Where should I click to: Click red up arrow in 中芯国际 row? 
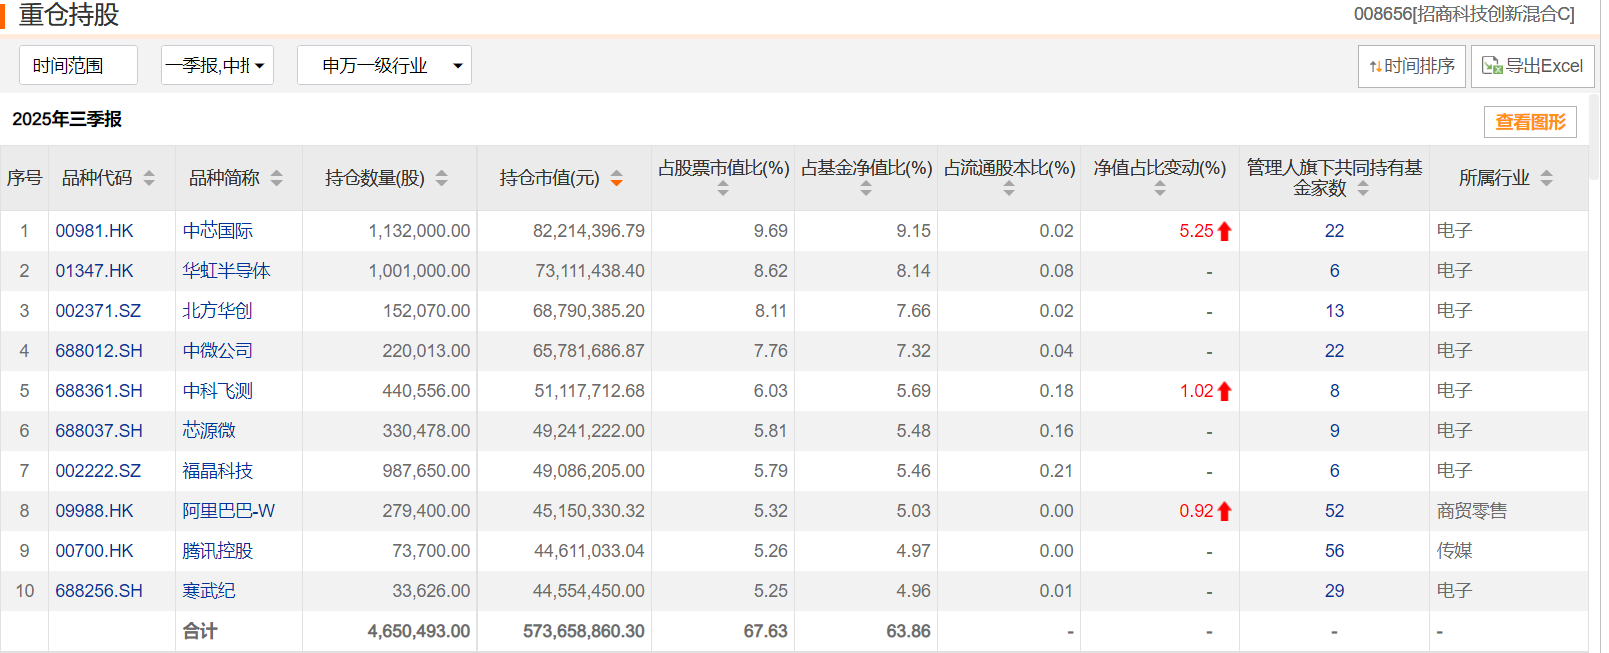pyautogui.click(x=1225, y=231)
